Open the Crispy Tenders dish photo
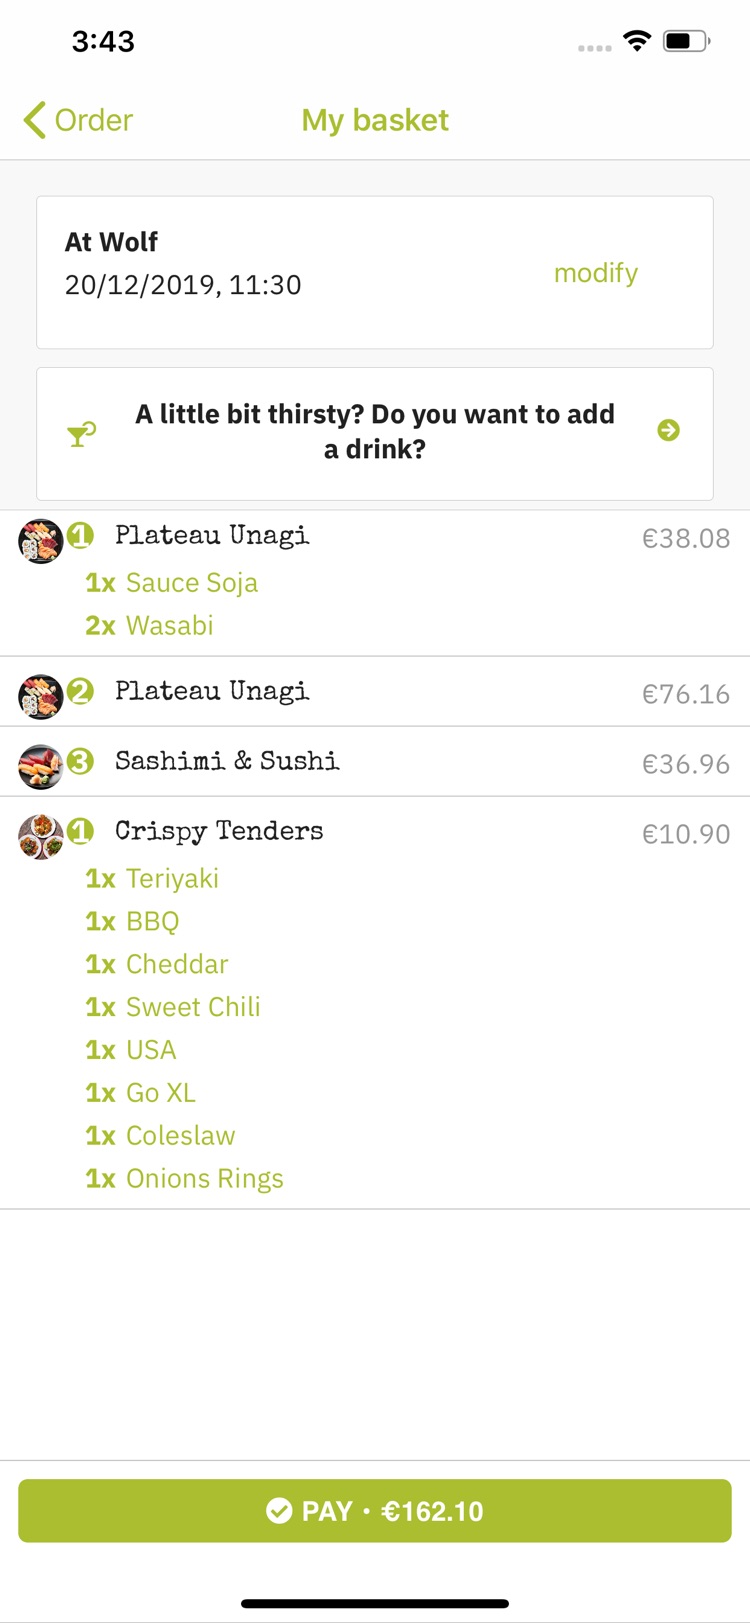The height and width of the screenshot is (1623, 750). (41, 837)
